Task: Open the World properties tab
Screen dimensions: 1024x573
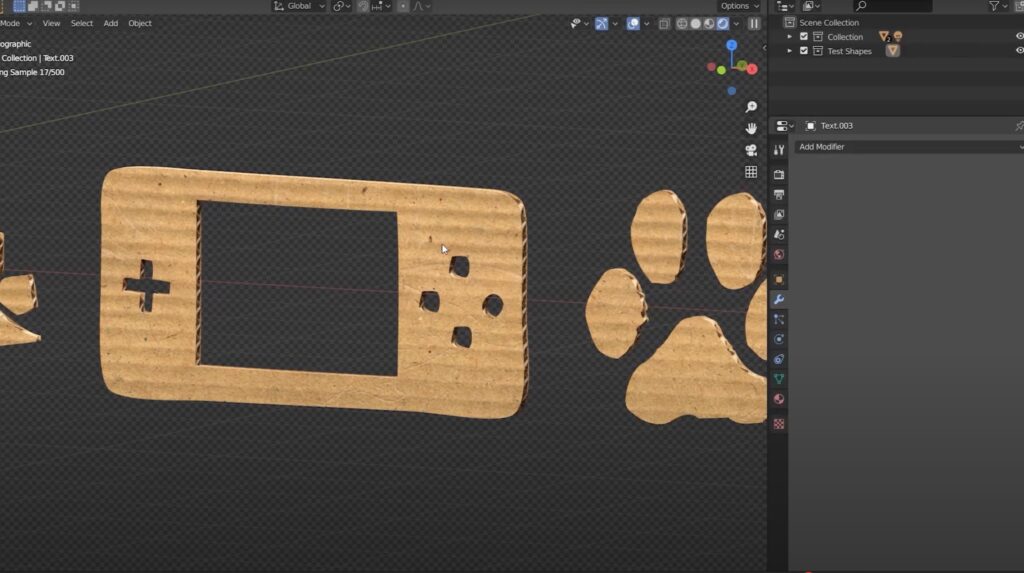Action: tap(778, 255)
